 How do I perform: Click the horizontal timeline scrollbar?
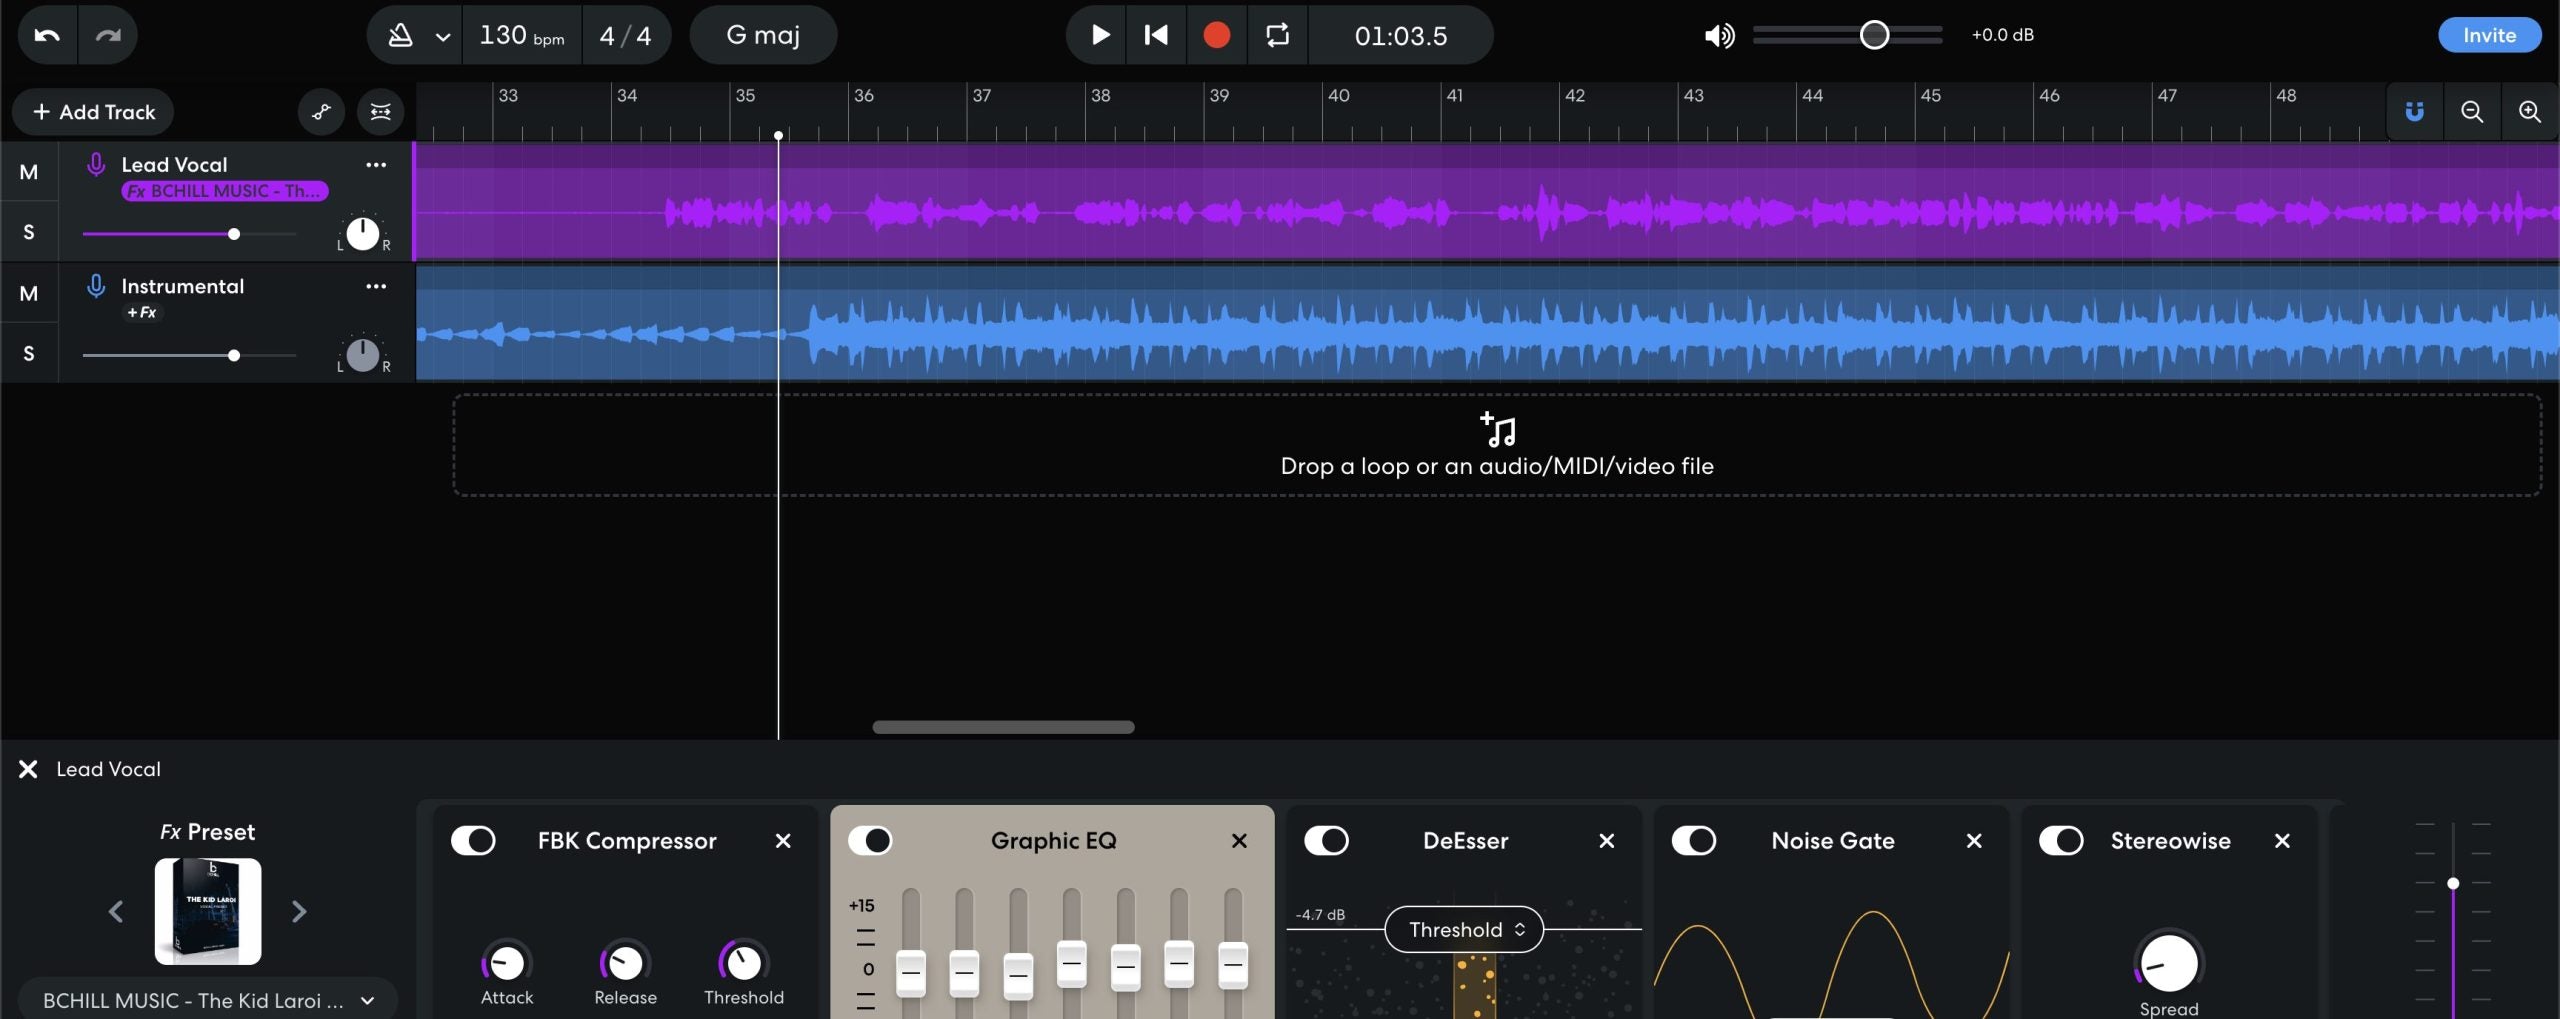(x=1003, y=727)
